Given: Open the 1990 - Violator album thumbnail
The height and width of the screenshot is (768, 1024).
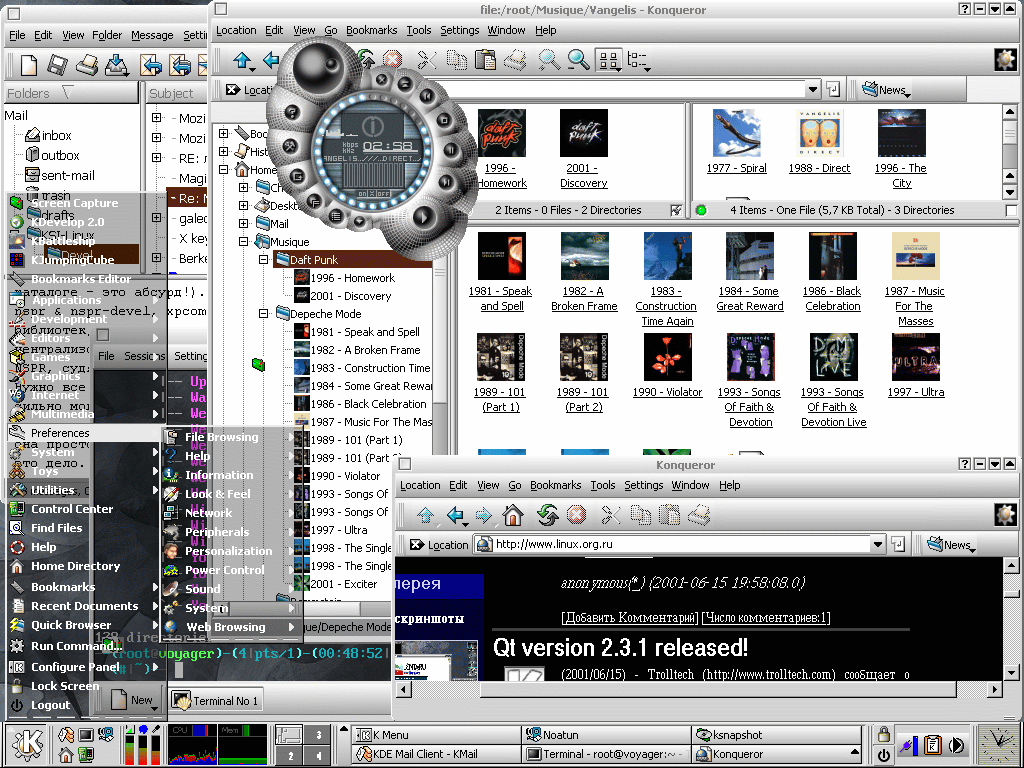Looking at the screenshot, I should pyautogui.click(x=667, y=358).
